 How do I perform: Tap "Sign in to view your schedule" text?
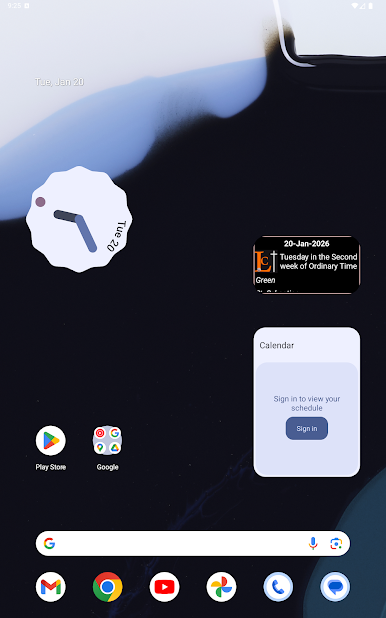point(307,403)
